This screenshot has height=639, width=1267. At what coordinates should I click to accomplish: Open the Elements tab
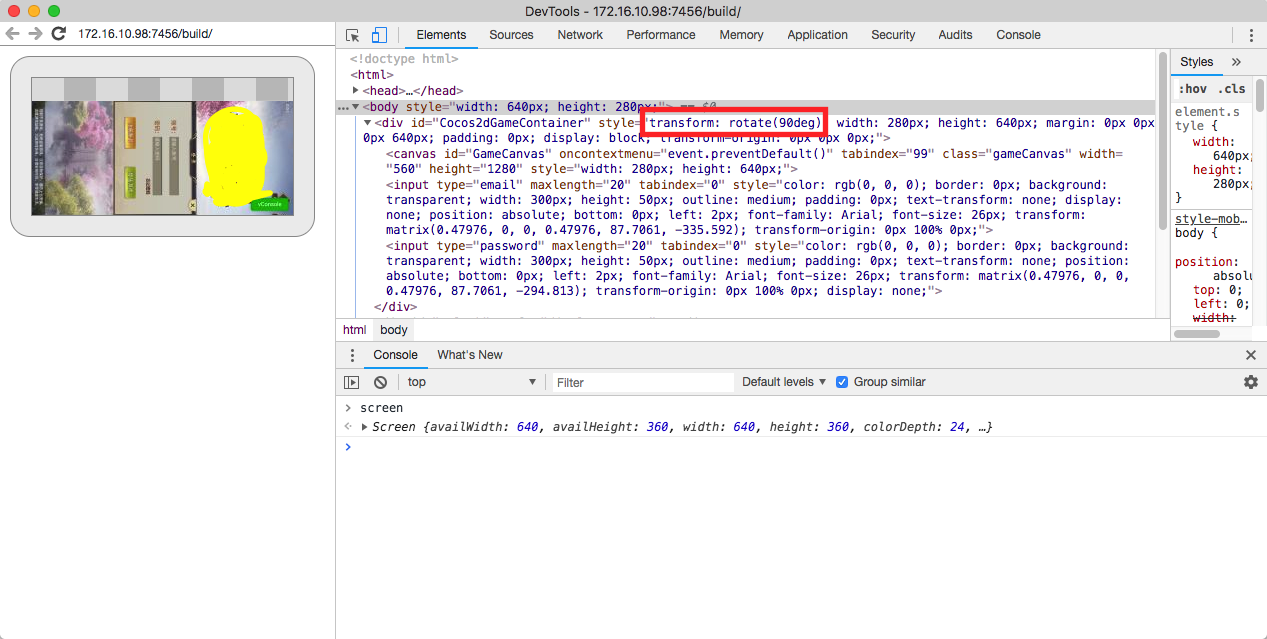click(x=441, y=35)
